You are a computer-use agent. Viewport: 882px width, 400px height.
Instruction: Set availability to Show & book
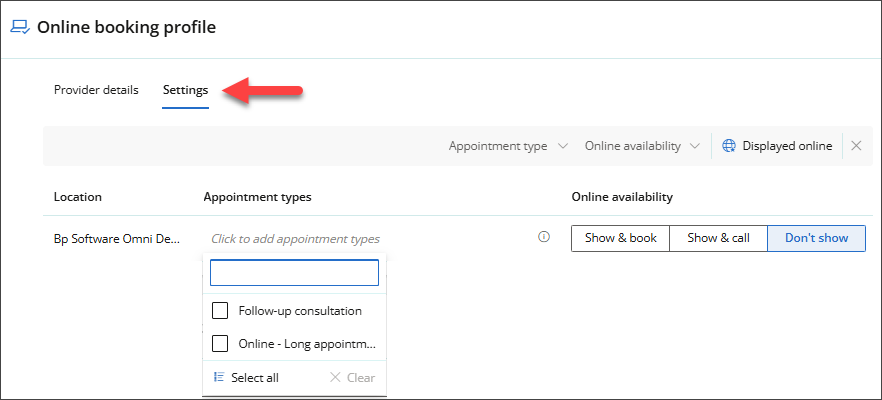point(620,238)
